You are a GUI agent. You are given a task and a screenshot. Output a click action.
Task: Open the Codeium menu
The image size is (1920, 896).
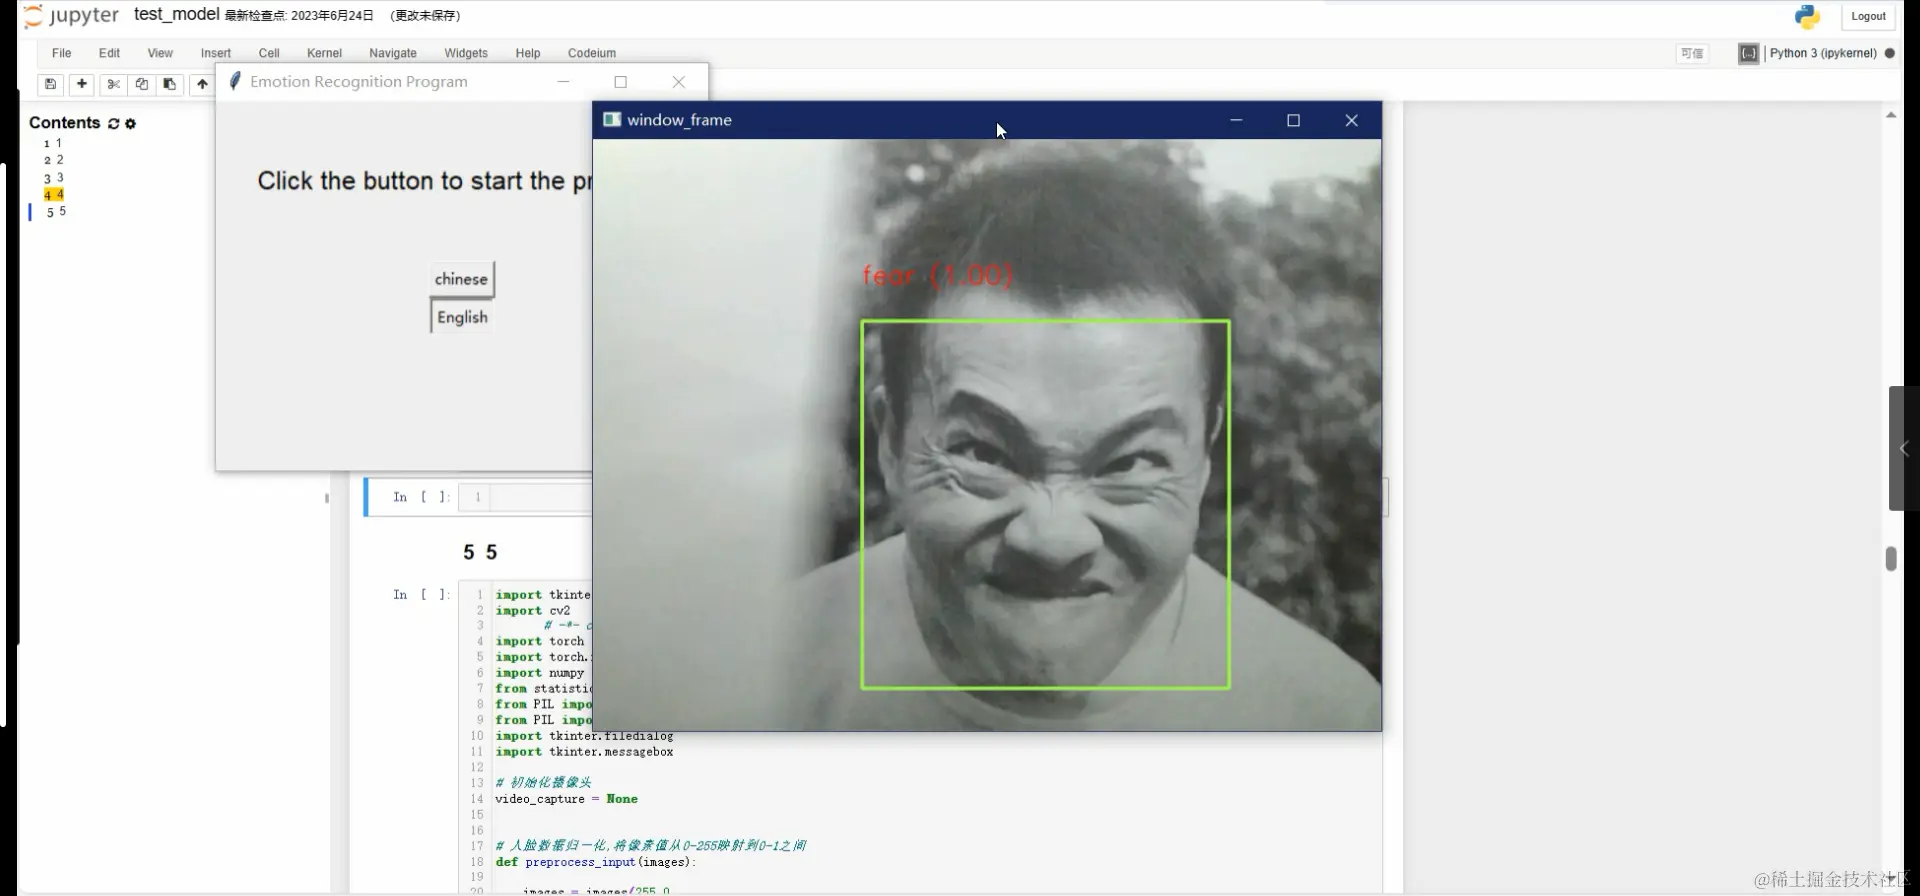click(592, 53)
